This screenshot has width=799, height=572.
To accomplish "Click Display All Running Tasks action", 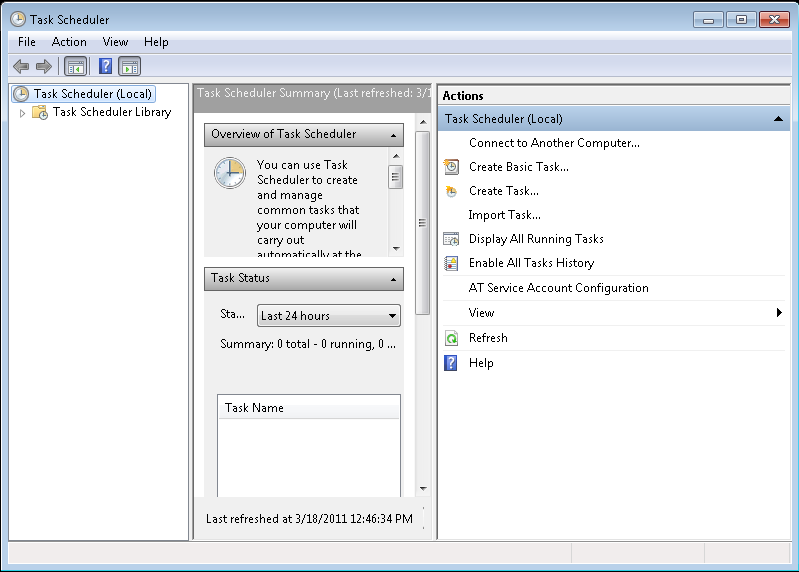I will [536, 239].
